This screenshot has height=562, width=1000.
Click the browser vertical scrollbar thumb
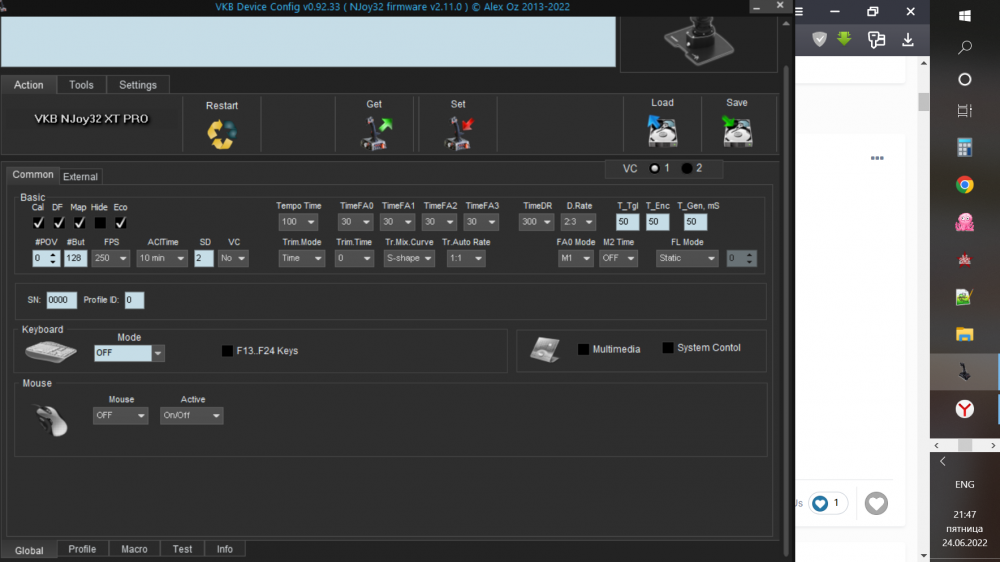[x=923, y=102]
